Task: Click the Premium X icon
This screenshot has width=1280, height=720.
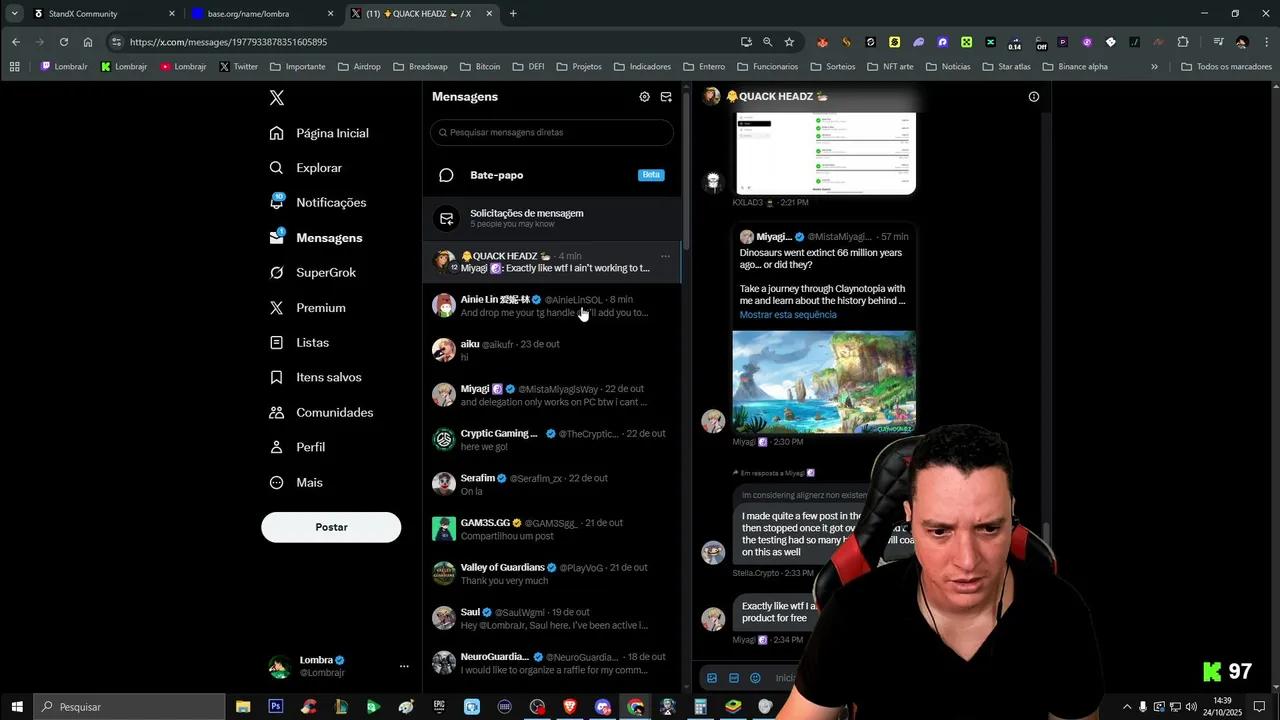Action: [277, 308]
